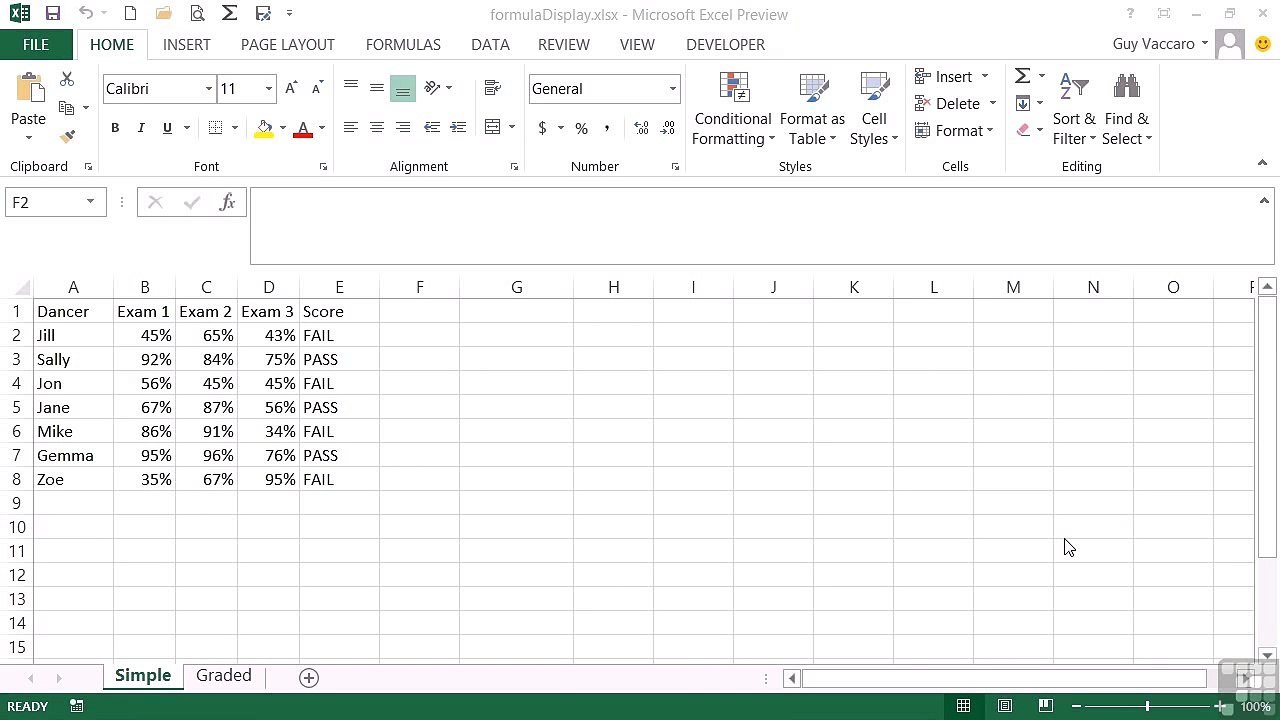1280x720 pixels.
Task: Add a new sheet with plus button
Action: pyautogui.click(x=309, y=677)
